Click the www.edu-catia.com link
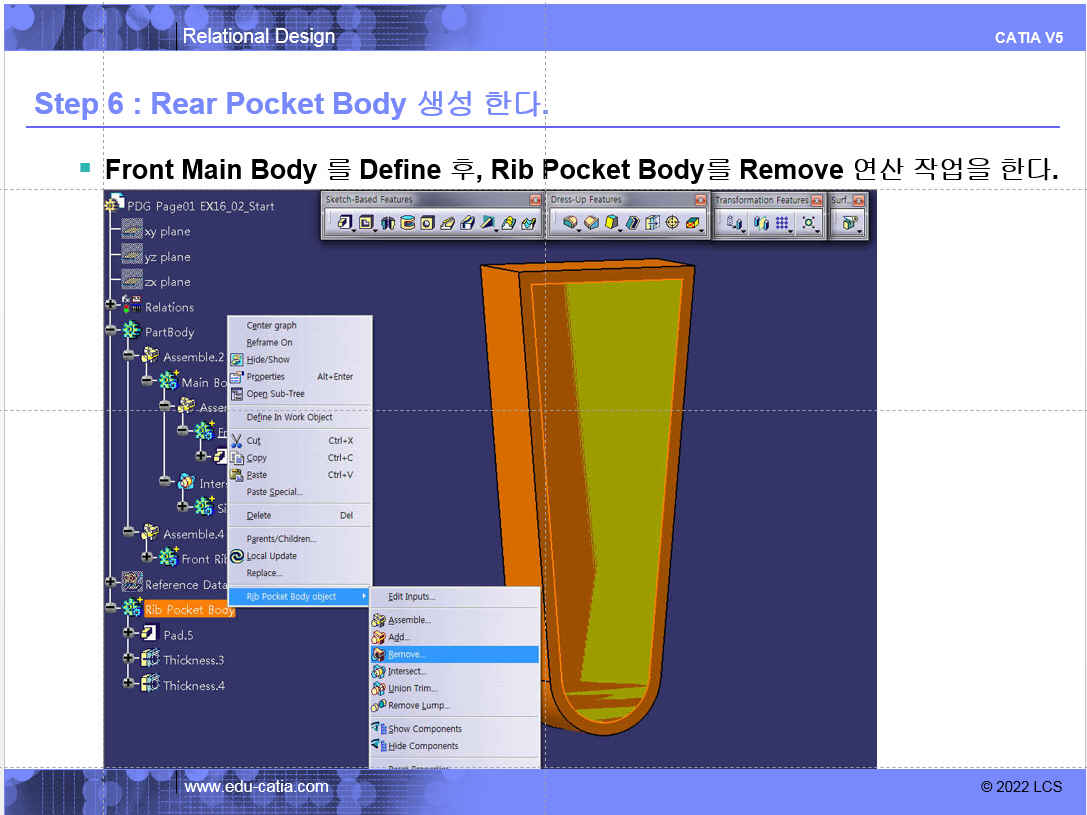Image resolution: width=1087 pixels, height=815 pixels. [256, 787]
